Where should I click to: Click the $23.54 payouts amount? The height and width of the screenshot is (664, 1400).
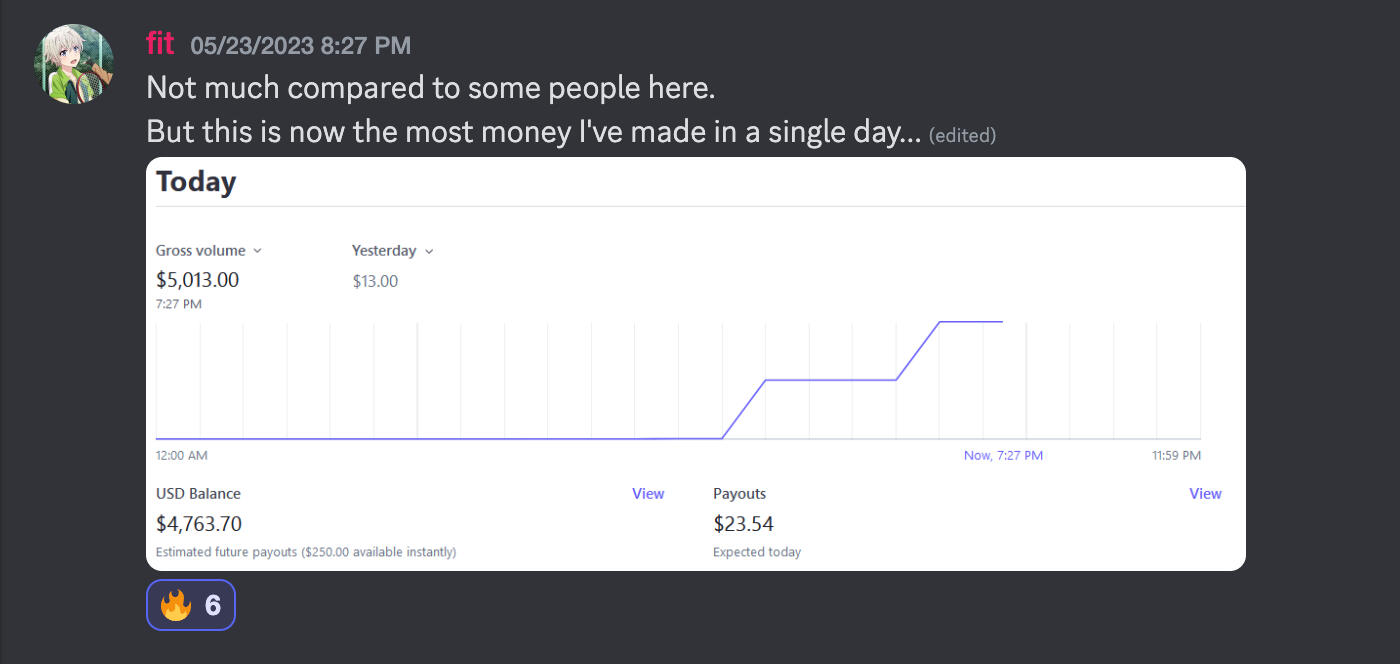[x=743, y=524]
